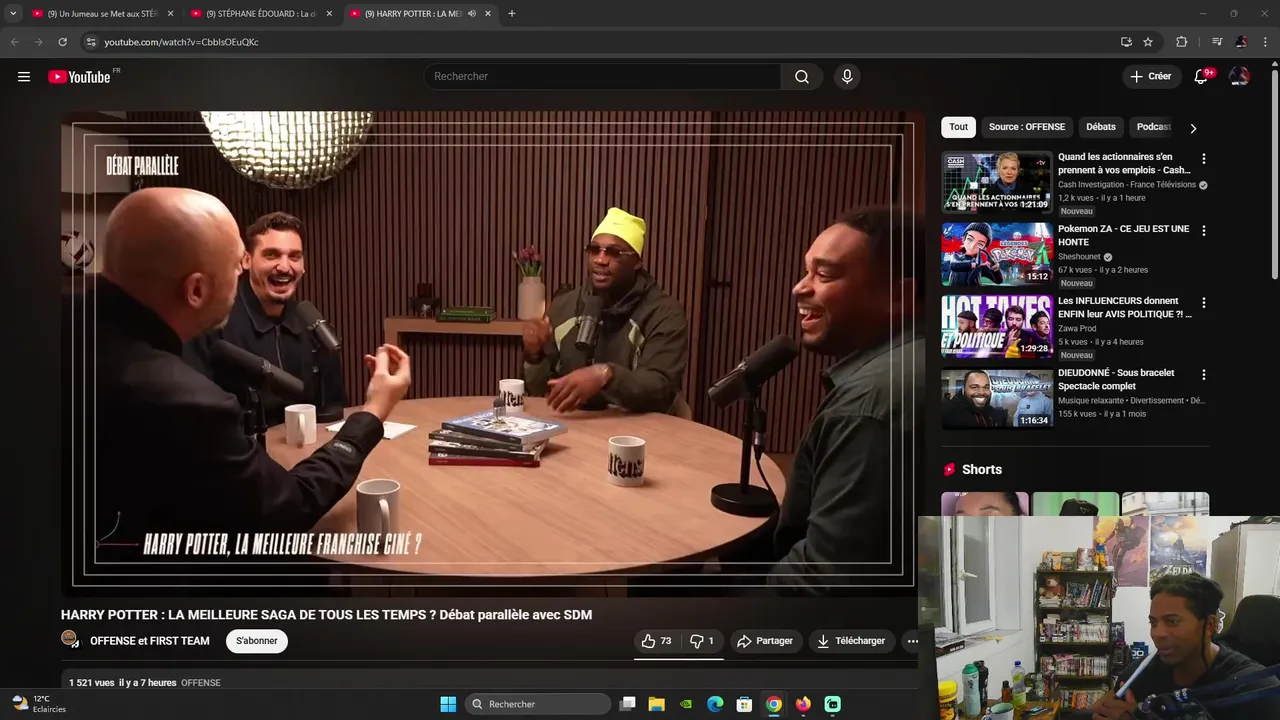
Task: Bookmark this page with the star
Action: pos(1148,42)
